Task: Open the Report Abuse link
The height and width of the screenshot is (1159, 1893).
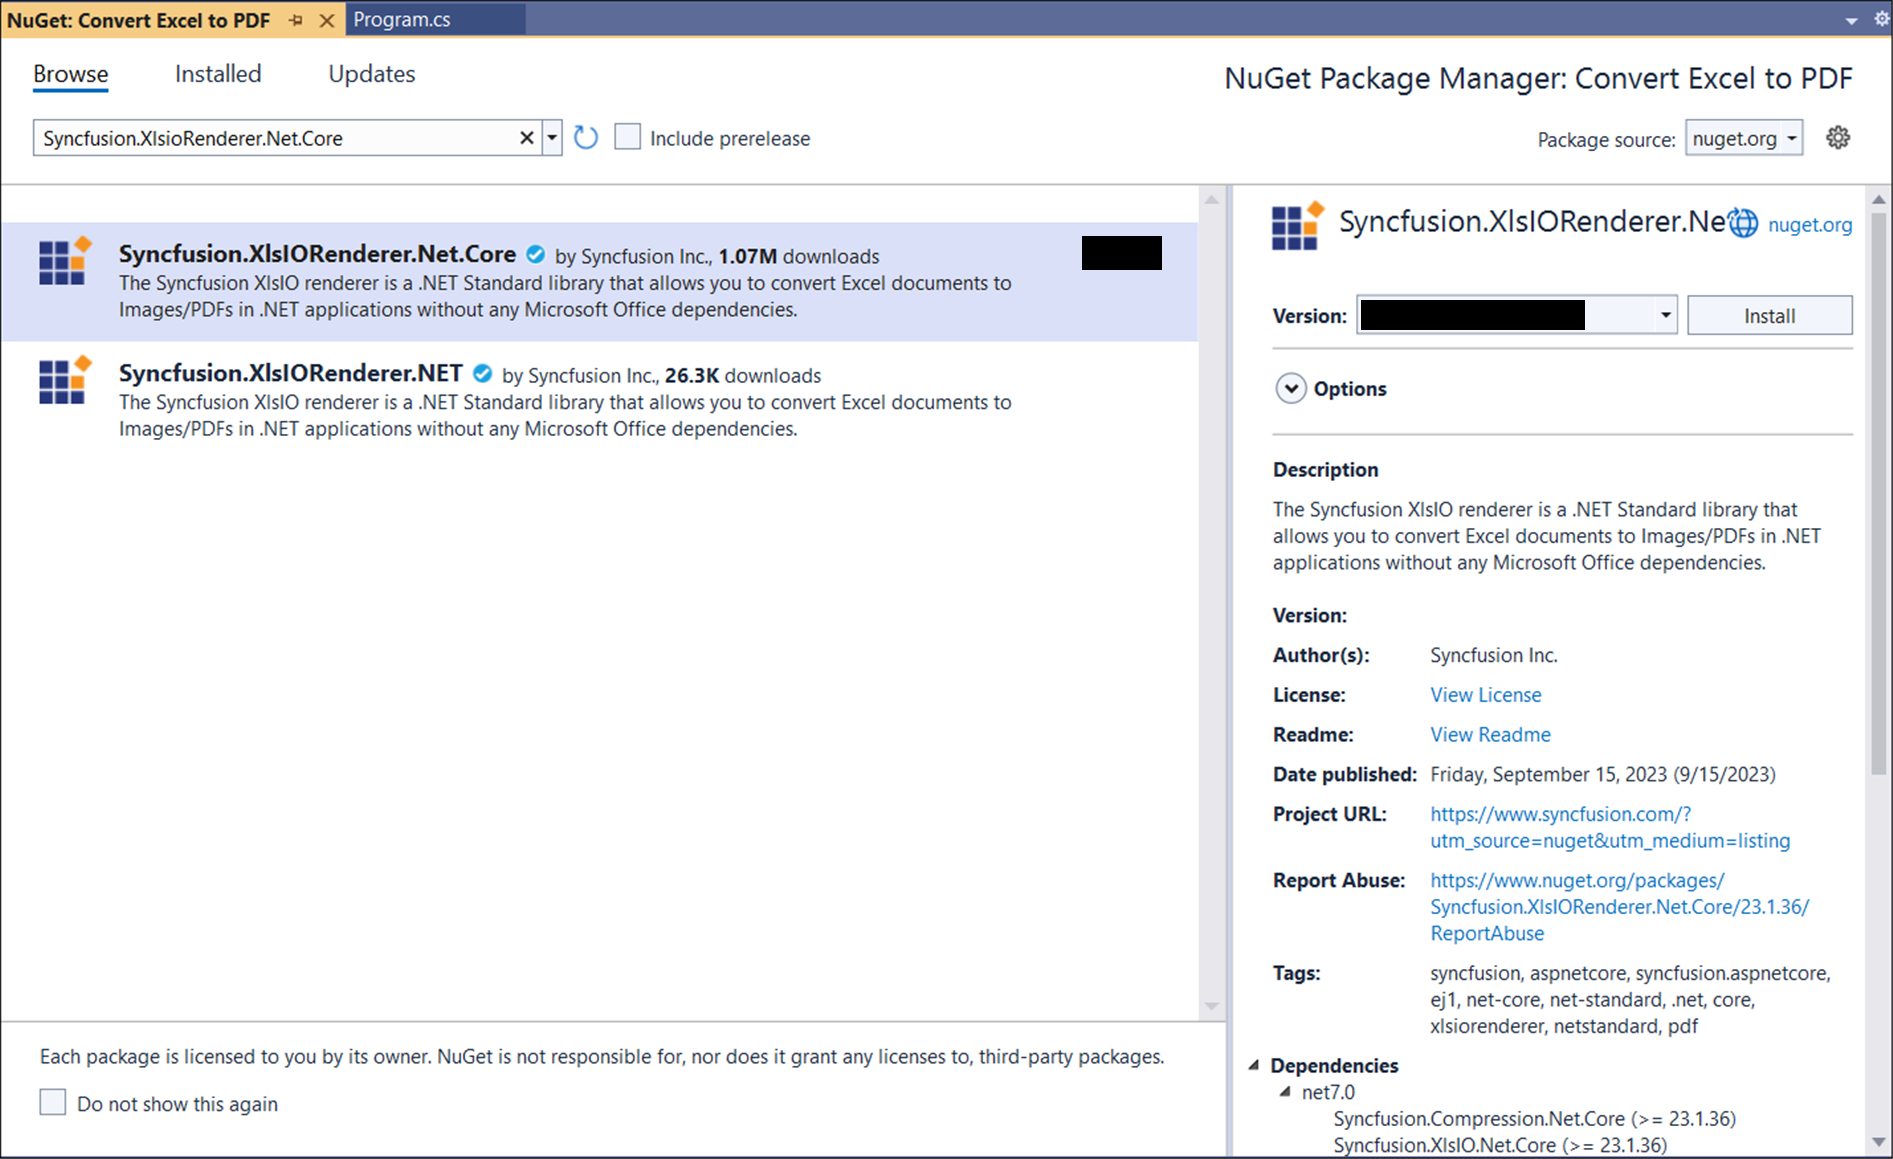Action: [x=1619, y=907]
